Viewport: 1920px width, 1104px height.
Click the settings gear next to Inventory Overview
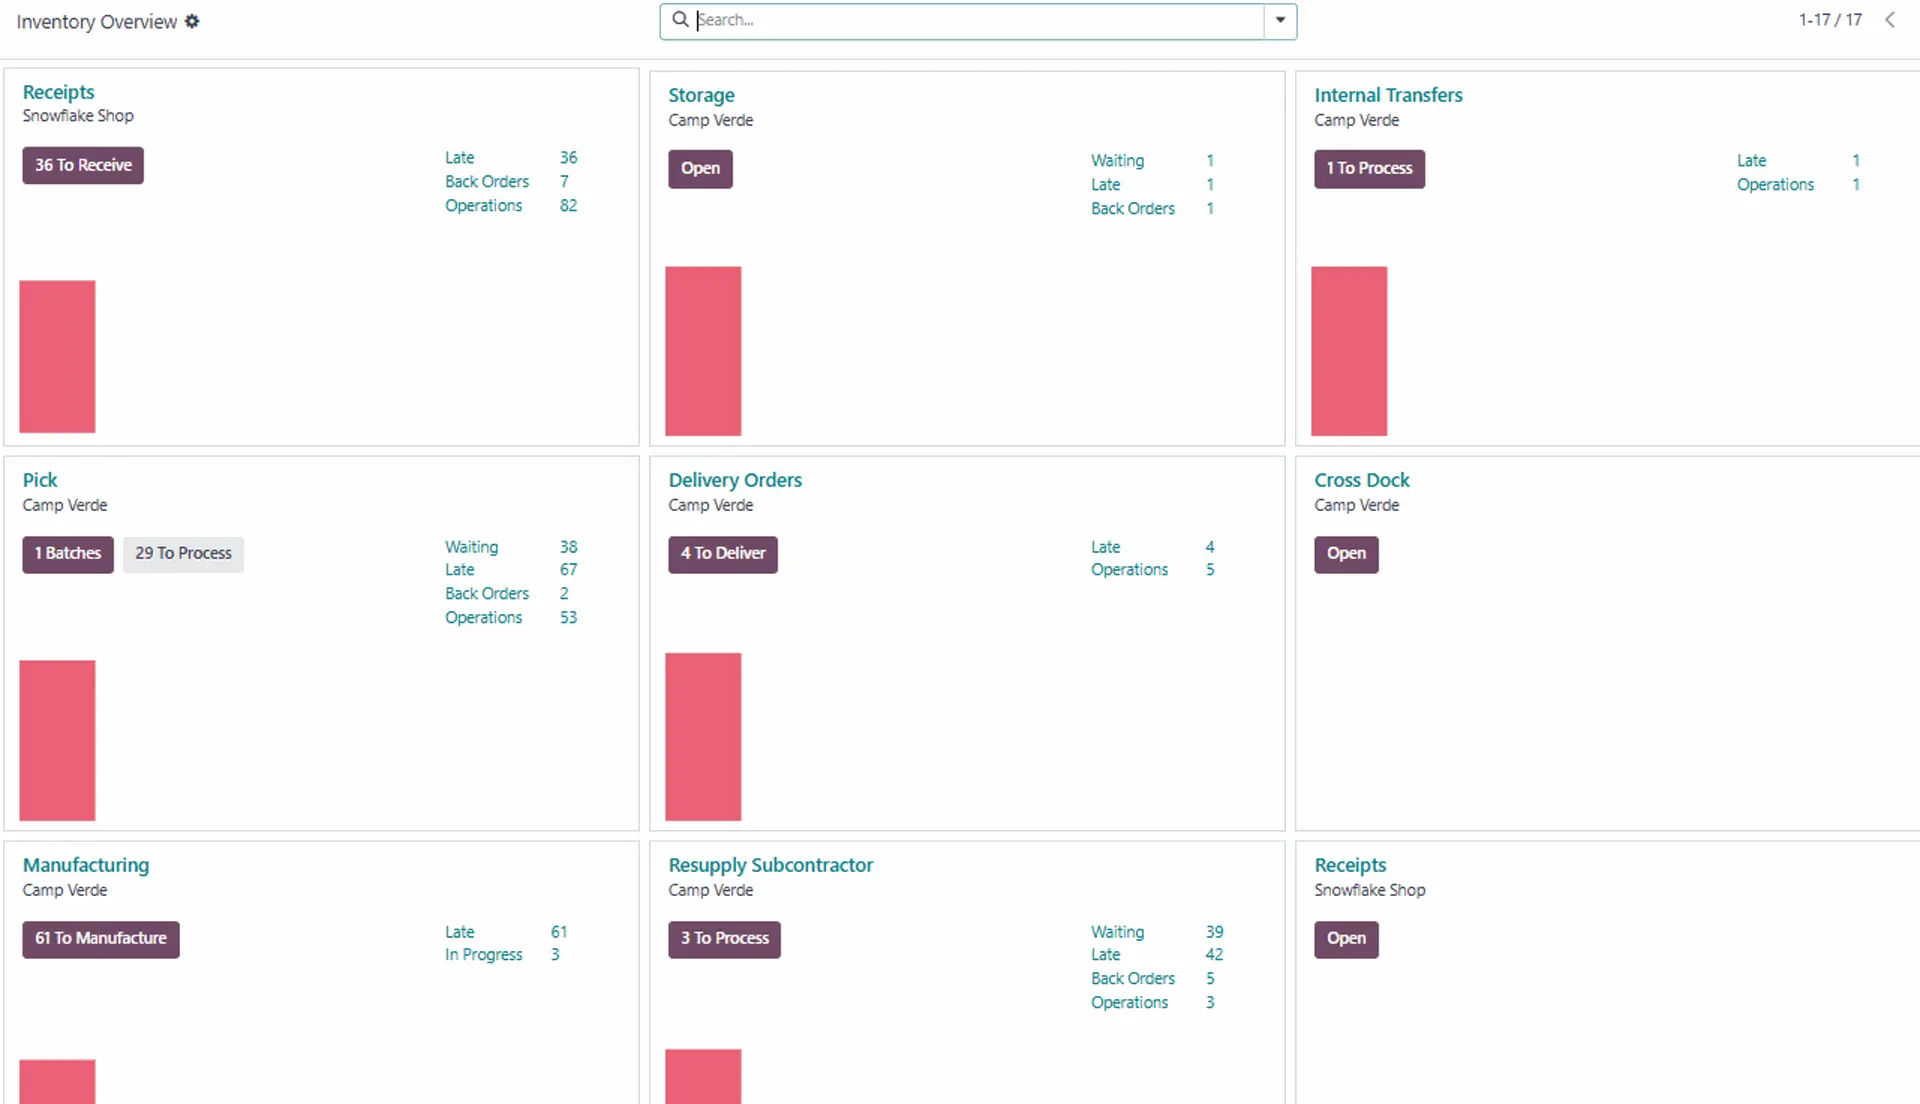click(192, 21)
